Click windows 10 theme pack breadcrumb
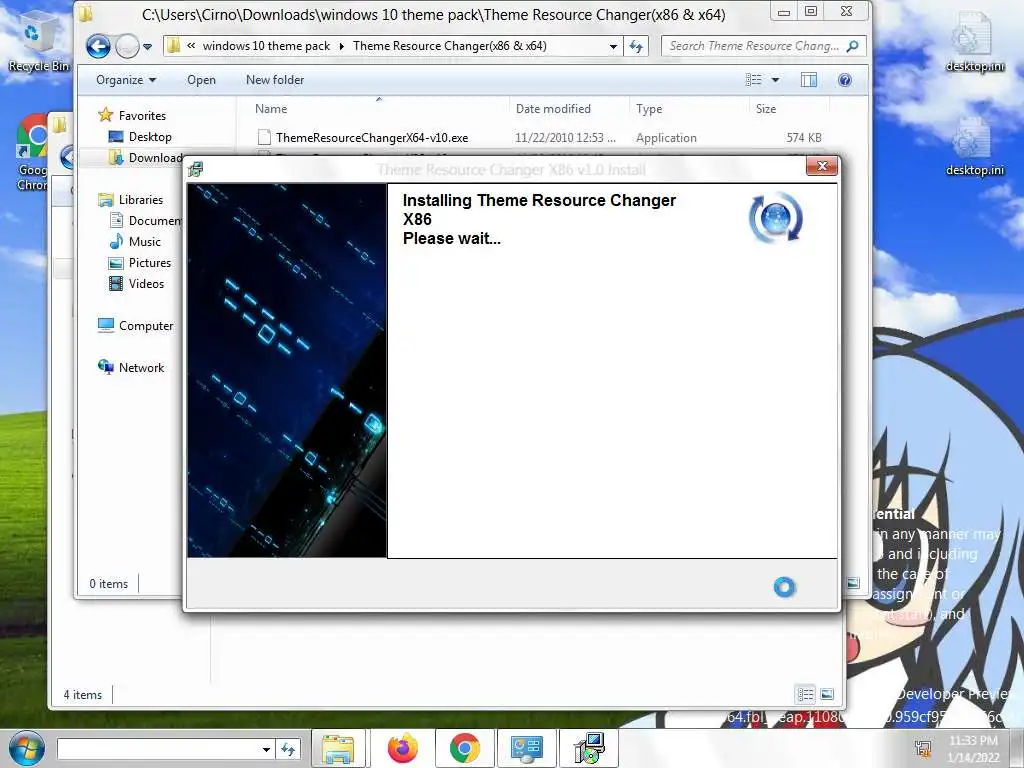Image resolution: width=1024 pixels, height=768 pixels. [266, 46]
